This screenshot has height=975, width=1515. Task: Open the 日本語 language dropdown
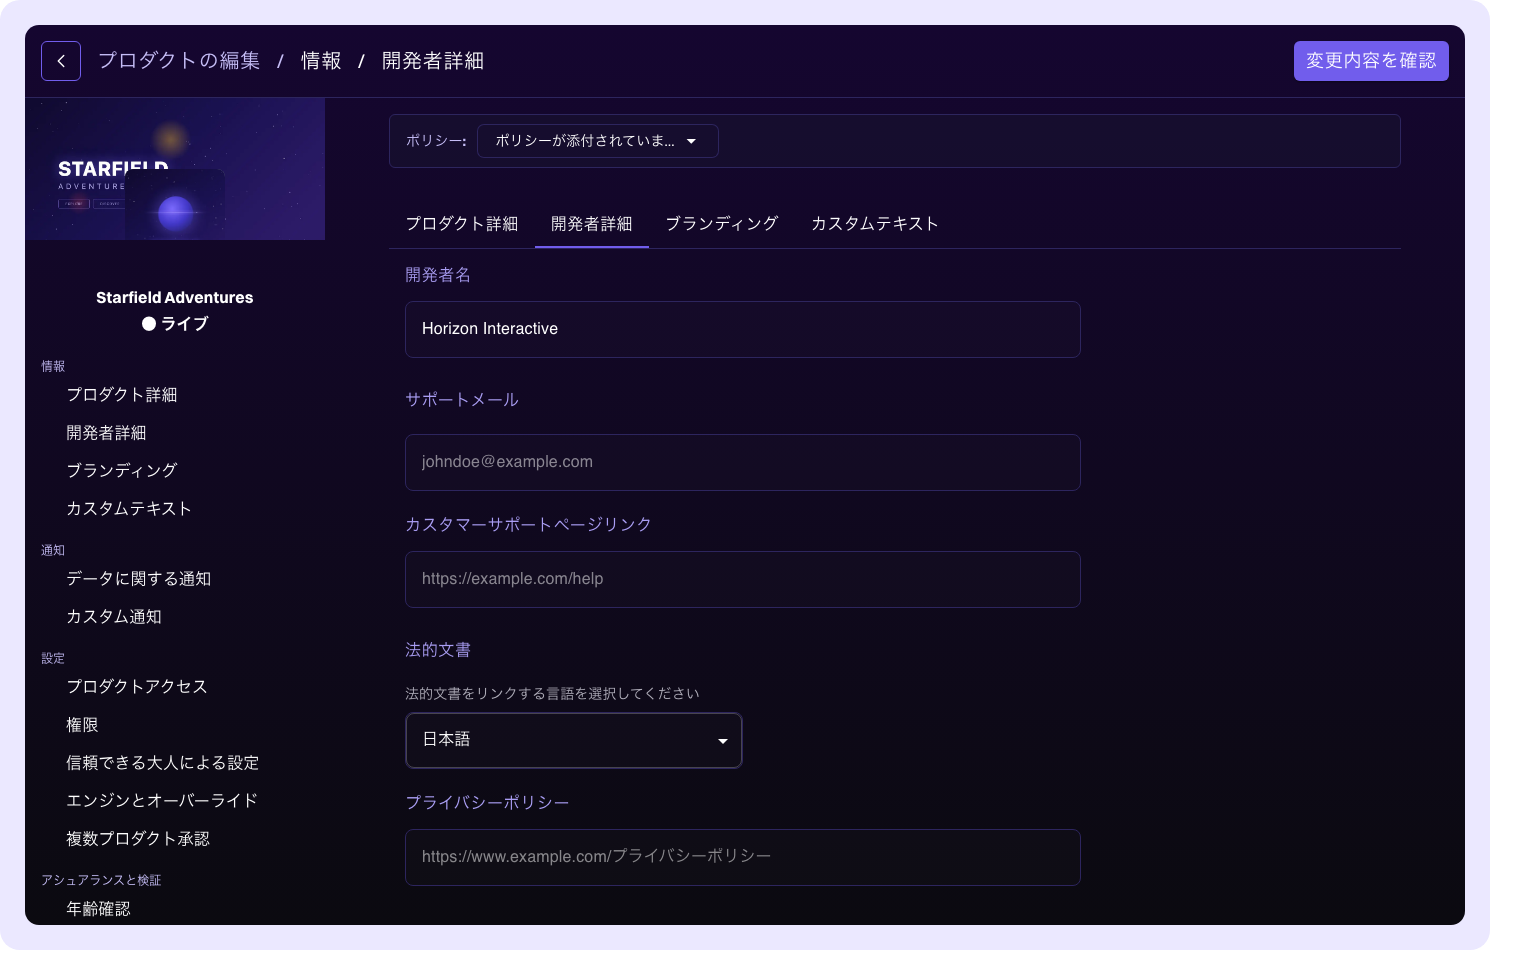pos(574,740)
